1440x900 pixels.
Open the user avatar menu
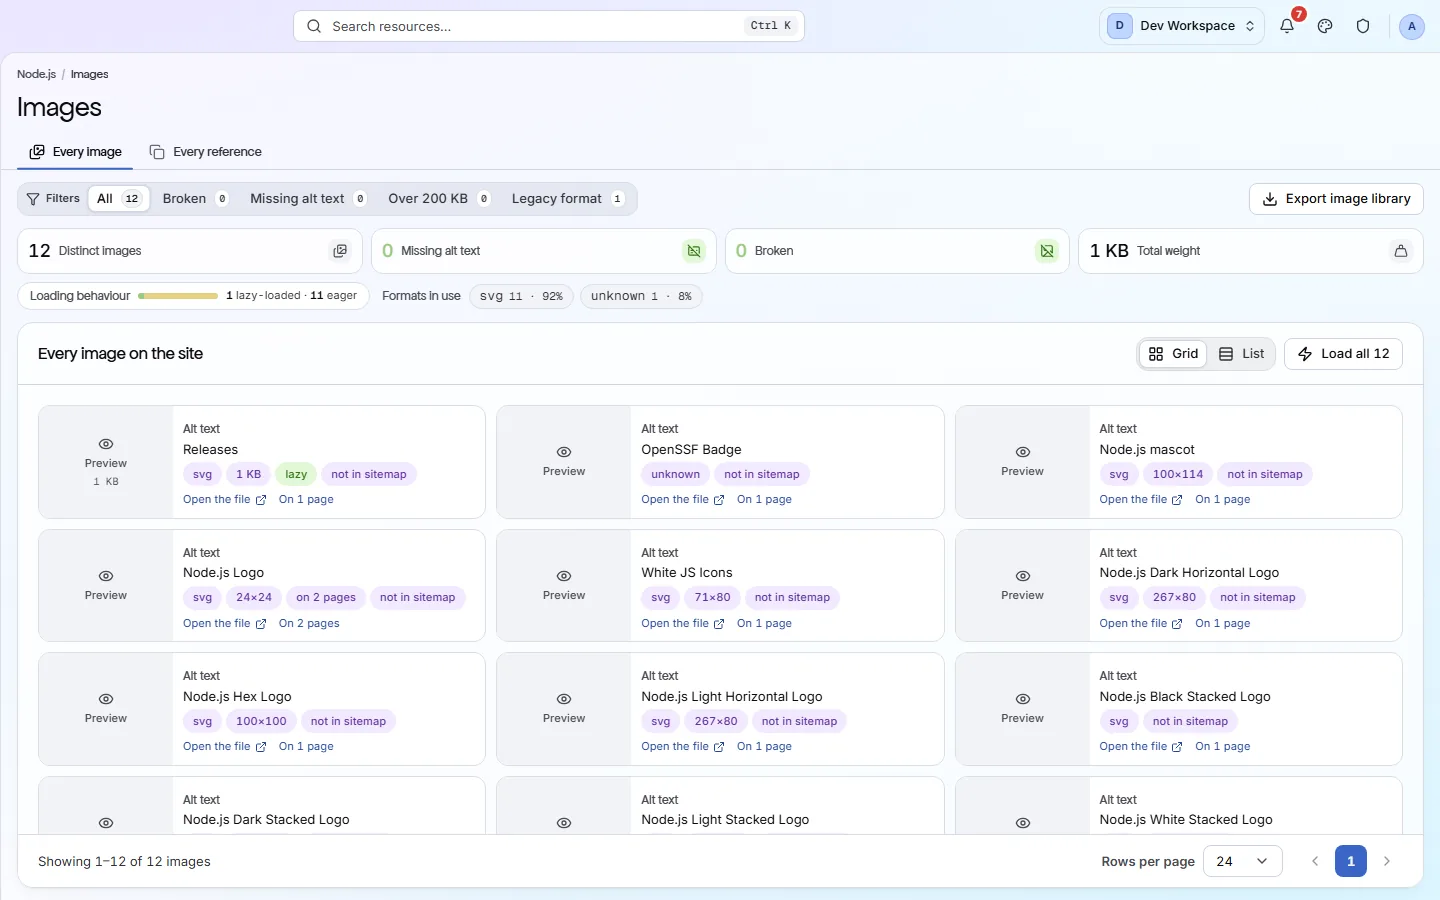(x=1411, y=26)
